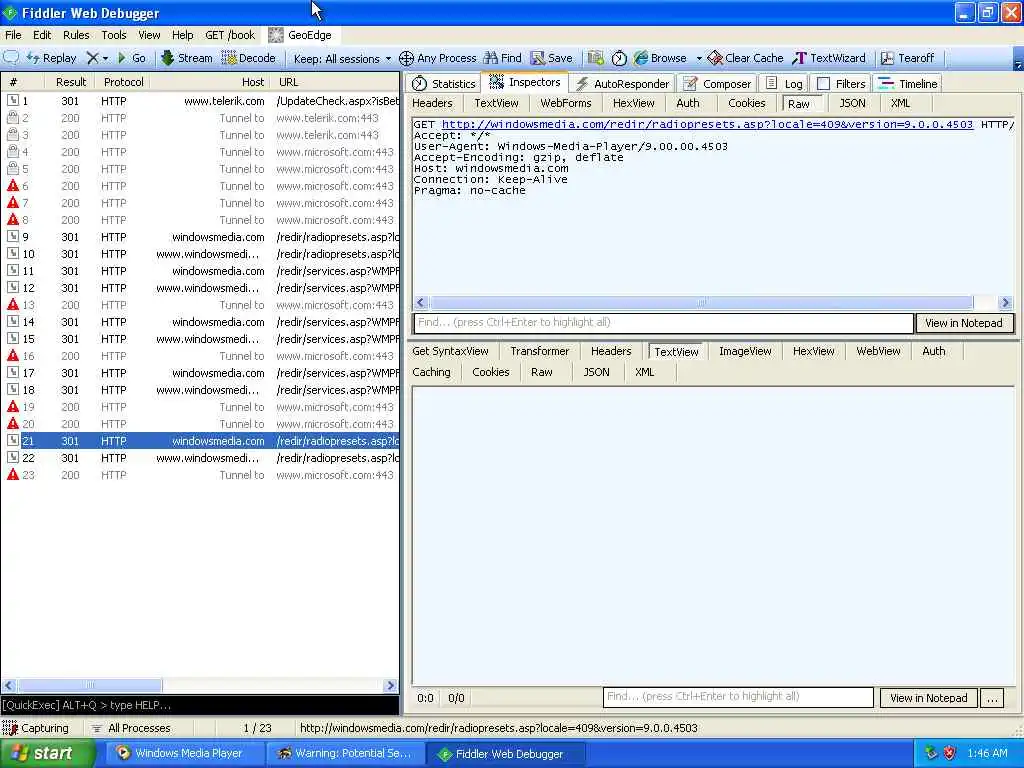This screenshot has width=1024, height=768.
Task: Click the redirect icon of session 9
Action: click(x=12, y=237)
